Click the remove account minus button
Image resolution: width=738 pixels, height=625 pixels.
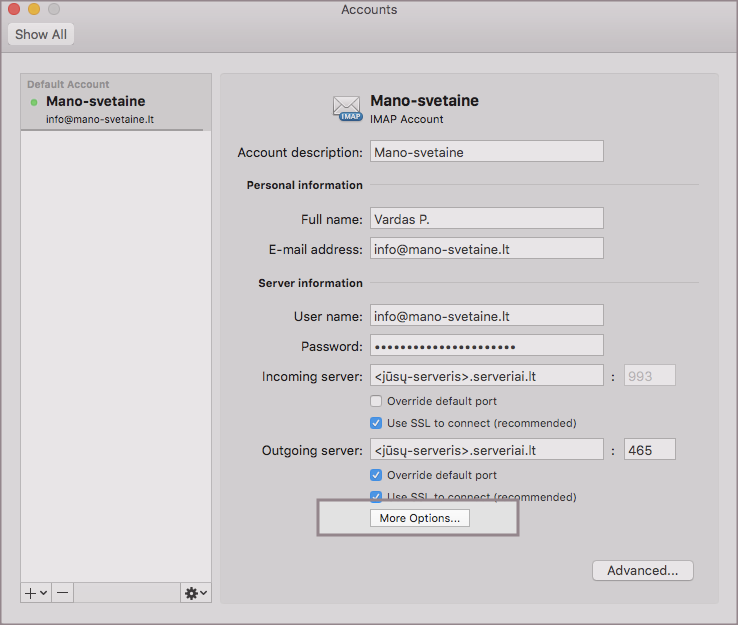[62, 593]
